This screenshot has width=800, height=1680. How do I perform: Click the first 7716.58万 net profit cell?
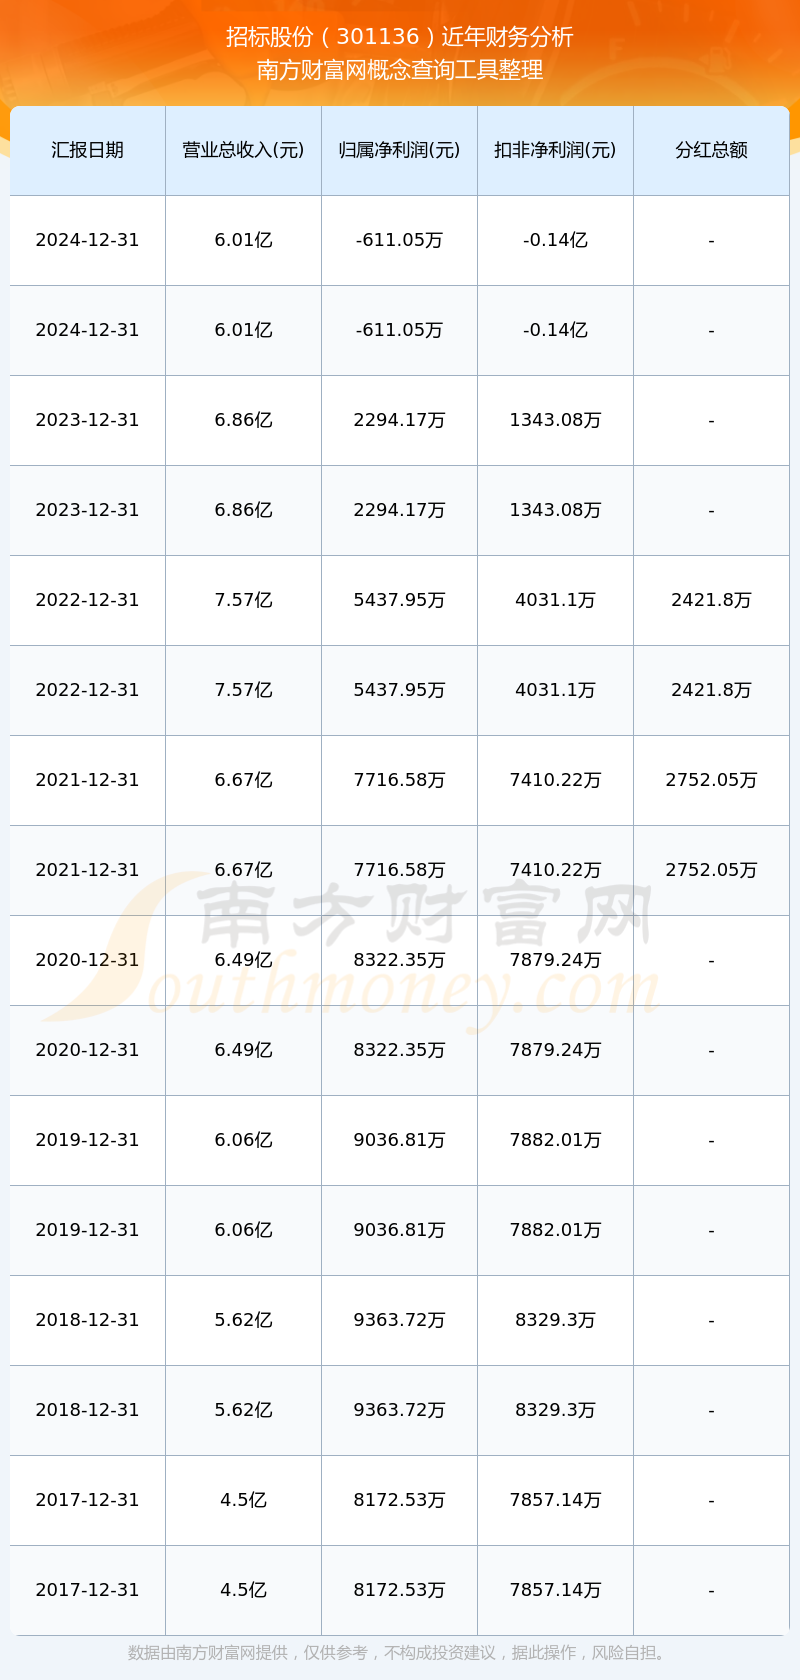(x=399, y=780)
